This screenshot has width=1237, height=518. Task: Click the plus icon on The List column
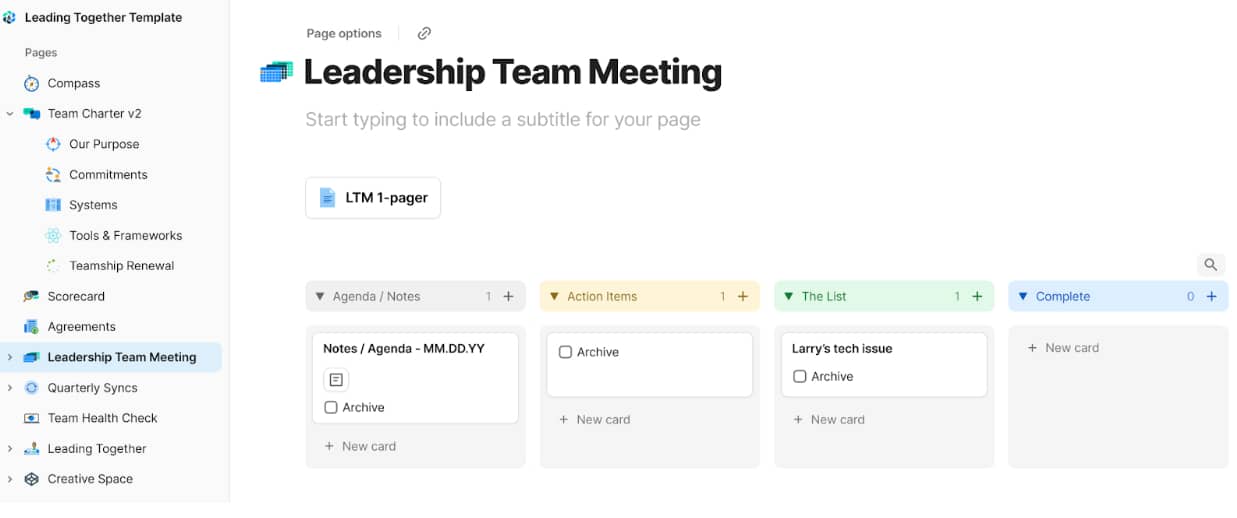click(x=977, y=297)
